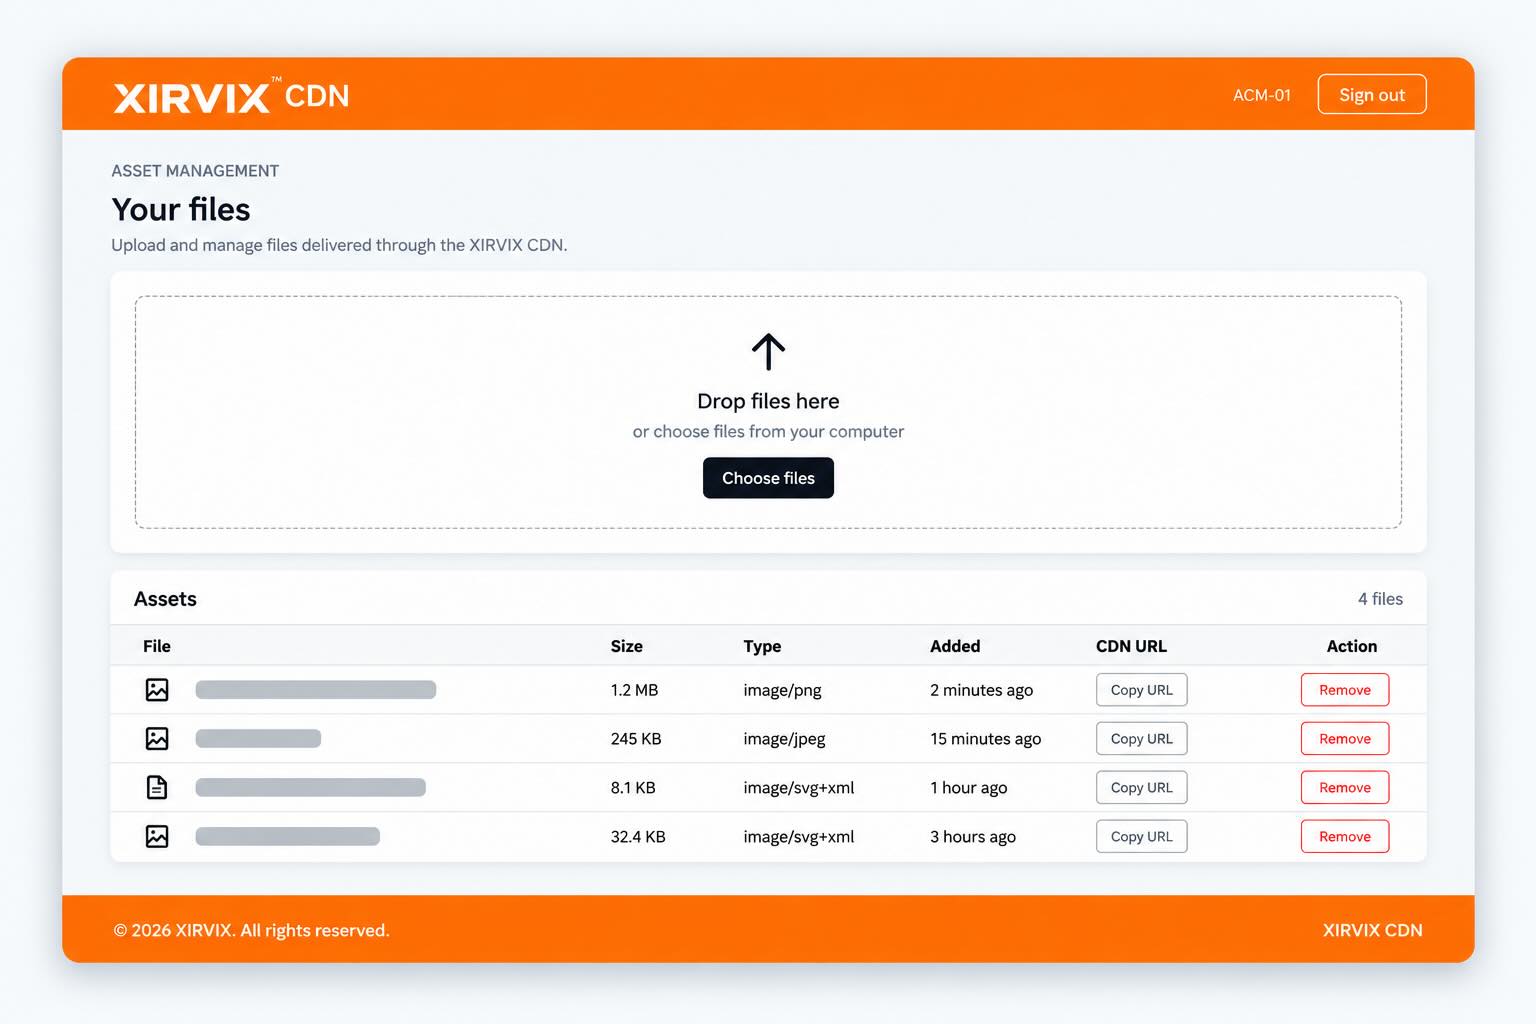Copy URL for the image/png file
Screen dimensions: 1536x1024
click(x=1142, y=690)
